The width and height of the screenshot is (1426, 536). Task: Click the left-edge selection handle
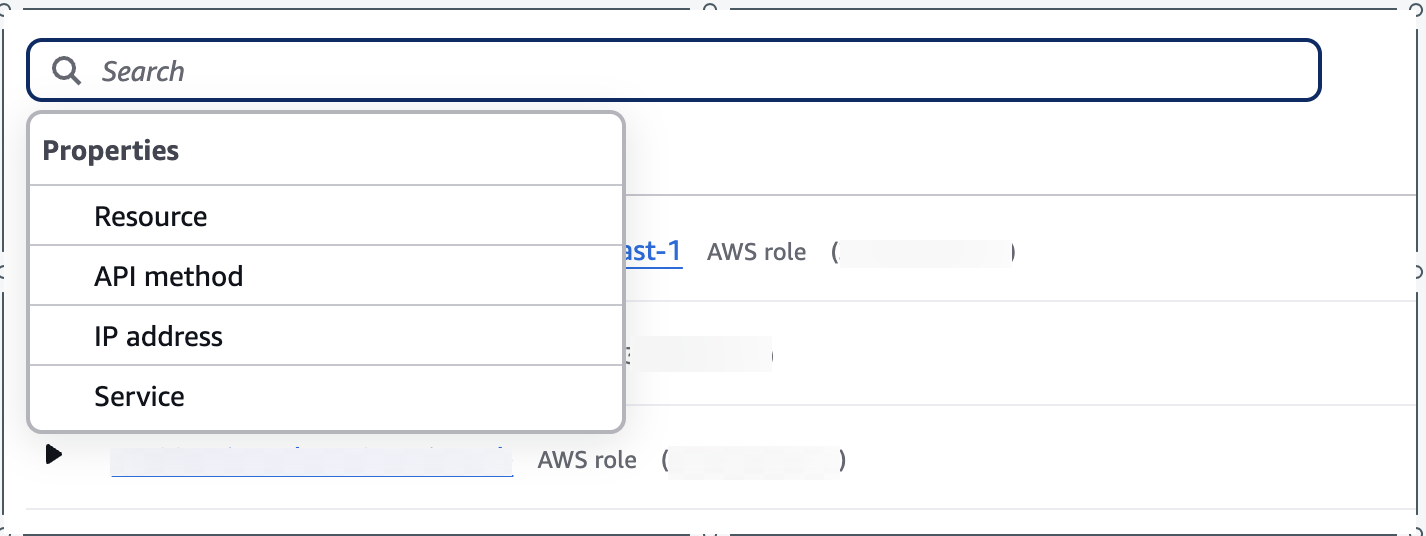tap(4, 270)
